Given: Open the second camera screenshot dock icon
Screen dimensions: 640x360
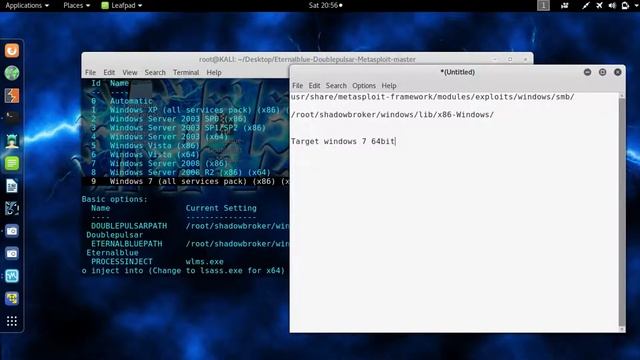Looking at the screenshot, I should pyautogui.click(x=12, y=253).
